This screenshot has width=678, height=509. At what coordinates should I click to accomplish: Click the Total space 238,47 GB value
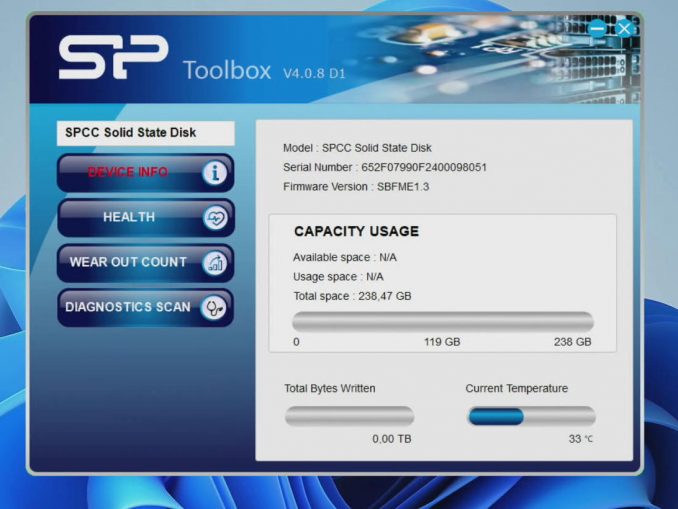pos(352,296)
